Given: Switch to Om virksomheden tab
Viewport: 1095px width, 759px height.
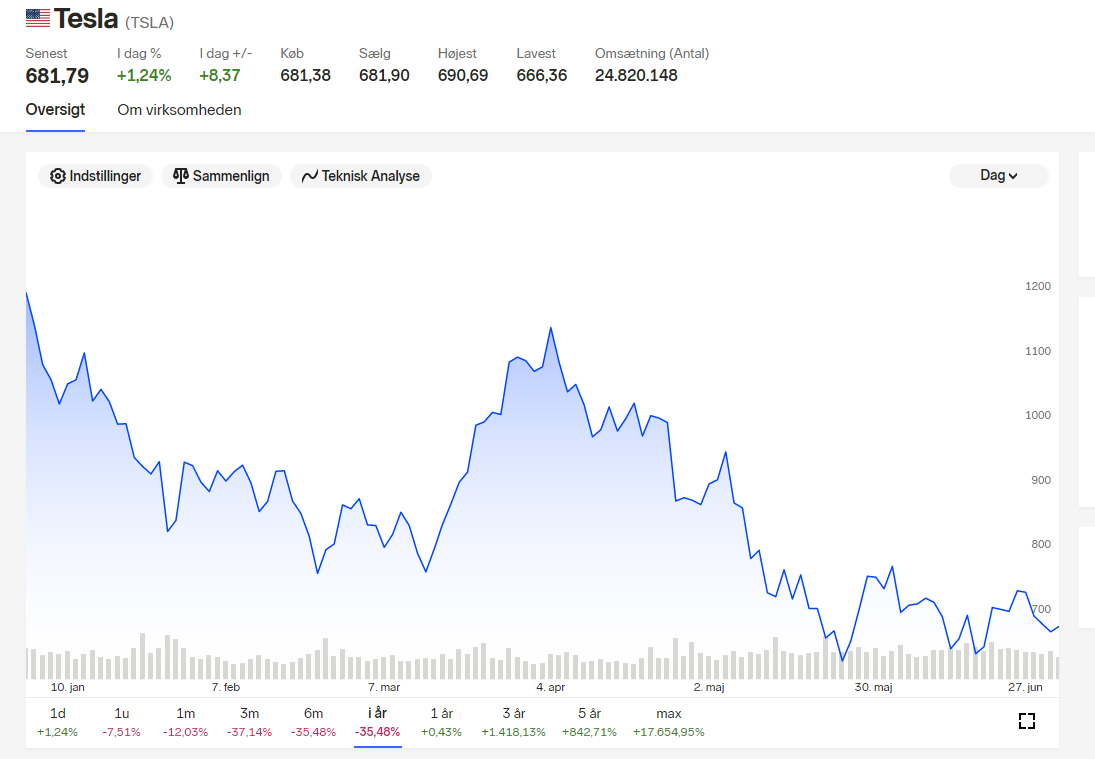Looking at the screenshot, I should click(179, 110).
